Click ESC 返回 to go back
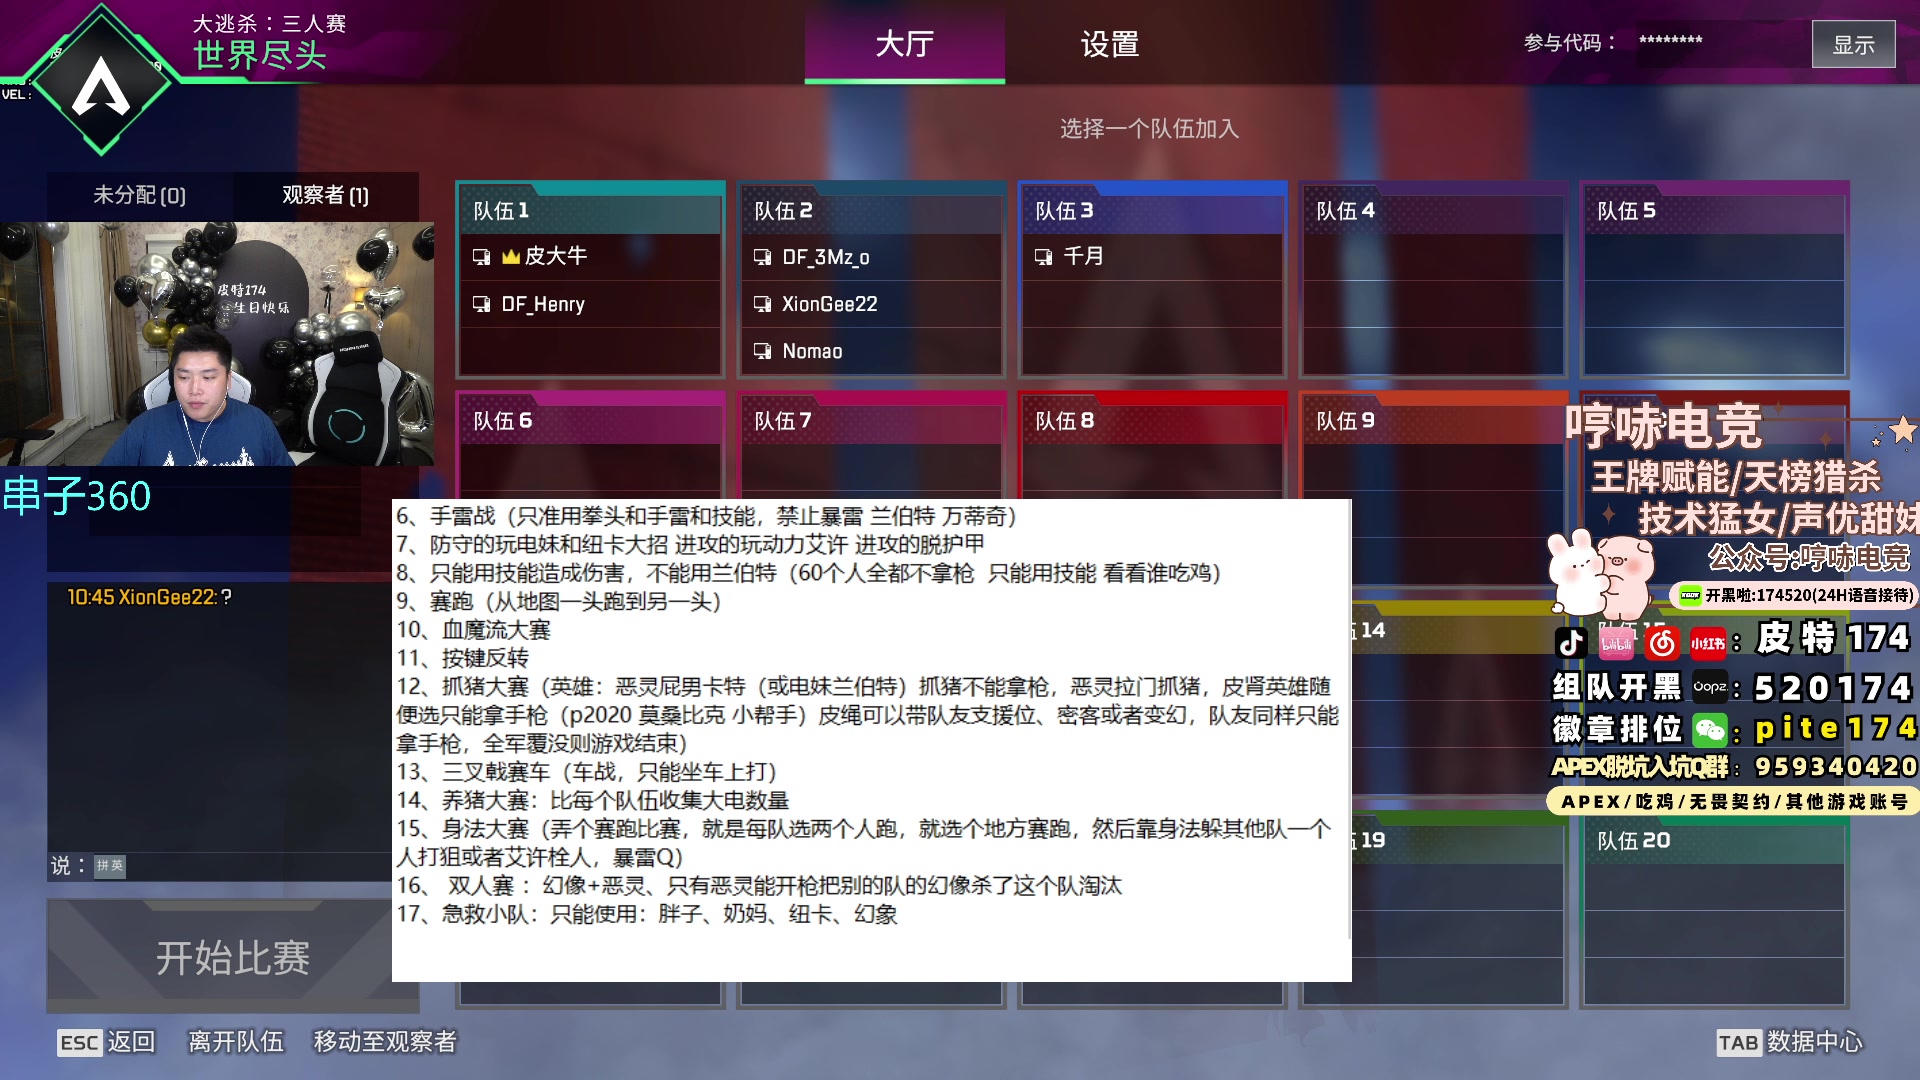This screenshot has height=1080, width=1920. [x=106, y=1042]
